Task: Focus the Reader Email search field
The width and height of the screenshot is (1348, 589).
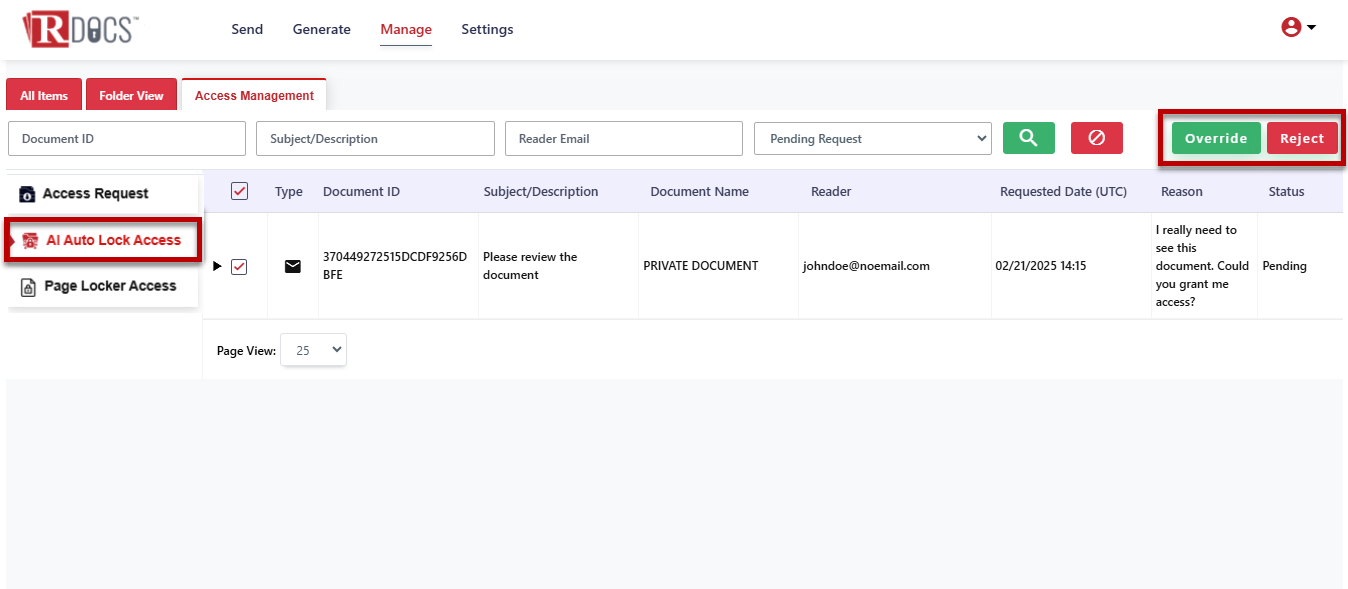Action: [624, 139]
